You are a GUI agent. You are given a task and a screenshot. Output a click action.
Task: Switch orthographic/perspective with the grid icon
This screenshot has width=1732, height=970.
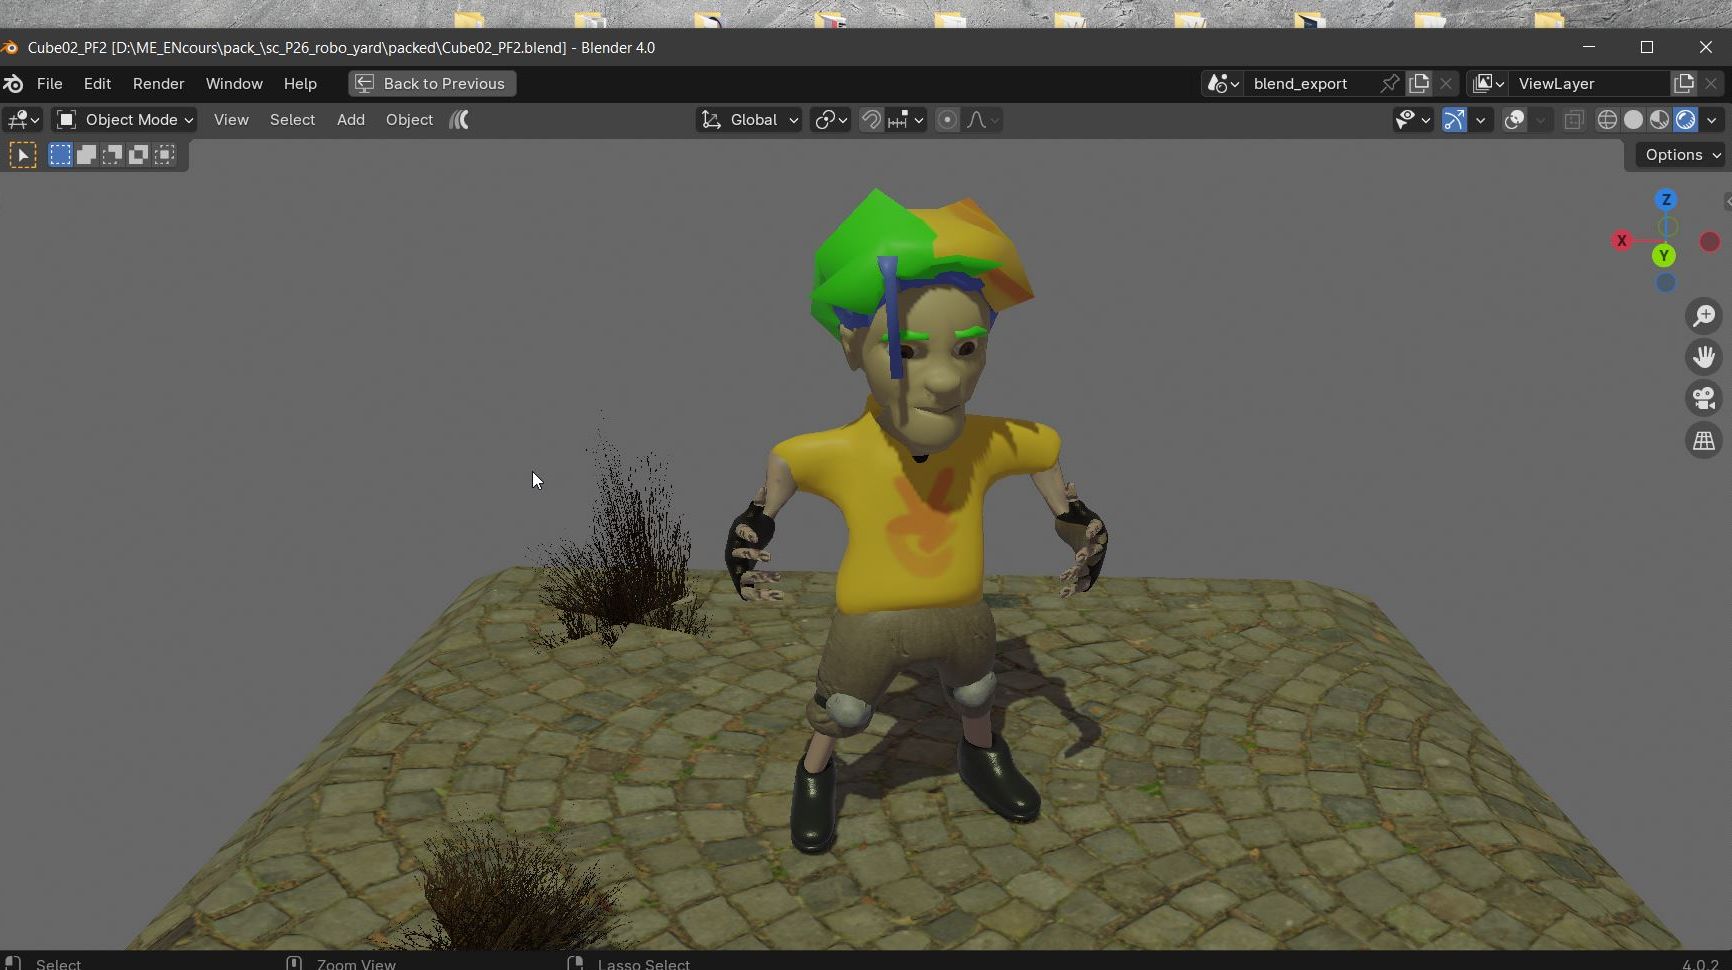click(x=1704, y=441)
